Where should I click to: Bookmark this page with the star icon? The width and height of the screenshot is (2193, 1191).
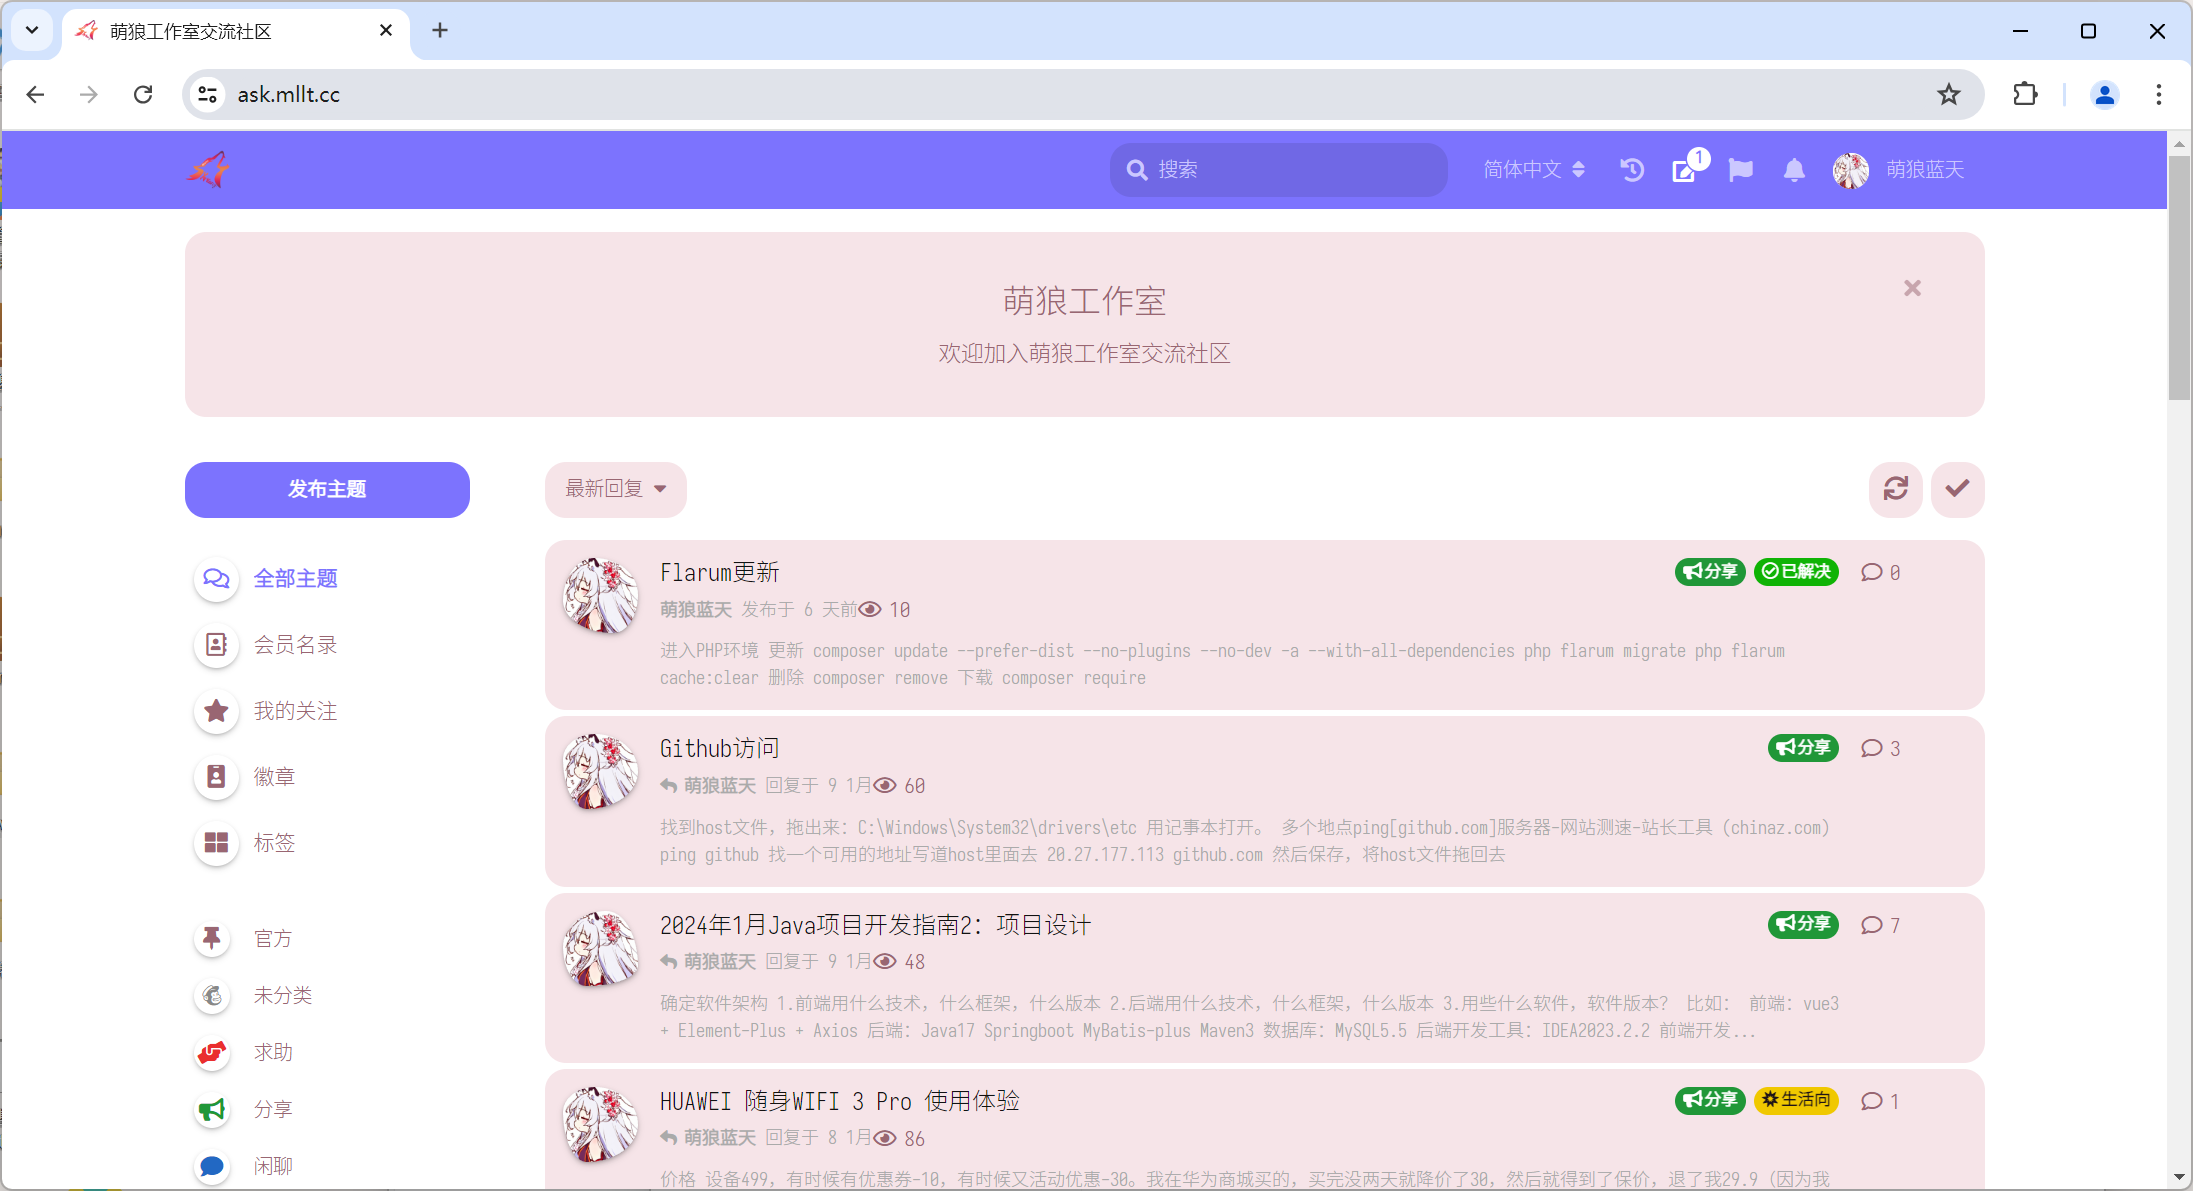(x=1948, y=94)
